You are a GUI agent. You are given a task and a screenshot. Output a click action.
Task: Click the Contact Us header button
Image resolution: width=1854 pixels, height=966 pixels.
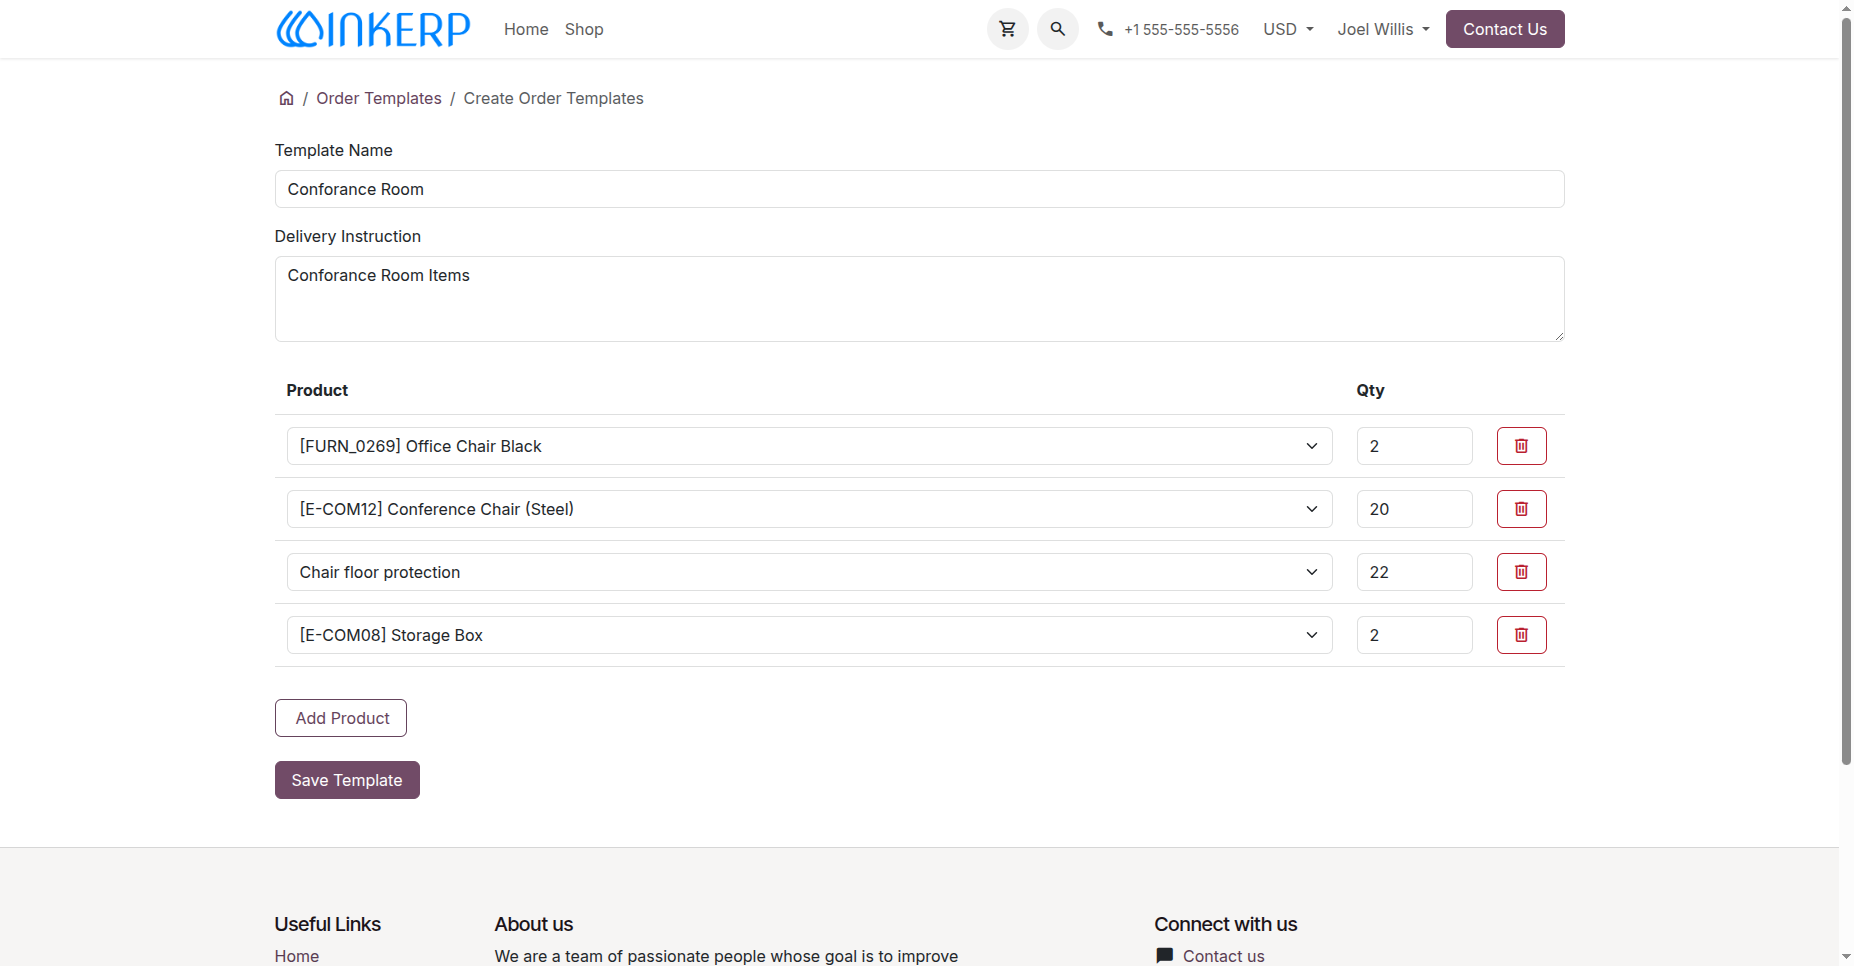click(x=1505, y=29)
